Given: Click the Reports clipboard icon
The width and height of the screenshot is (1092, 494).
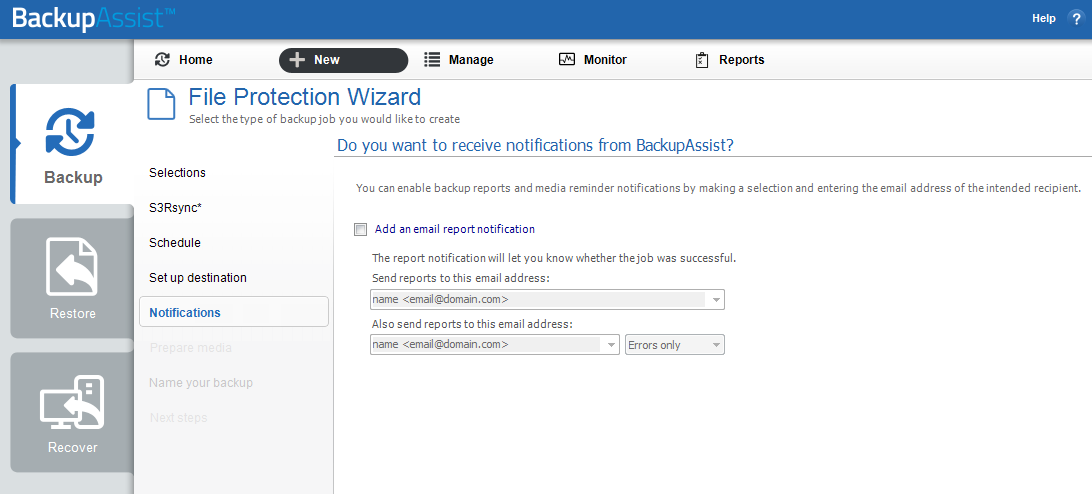Looking at the screenshot, I should coord(702,61).
